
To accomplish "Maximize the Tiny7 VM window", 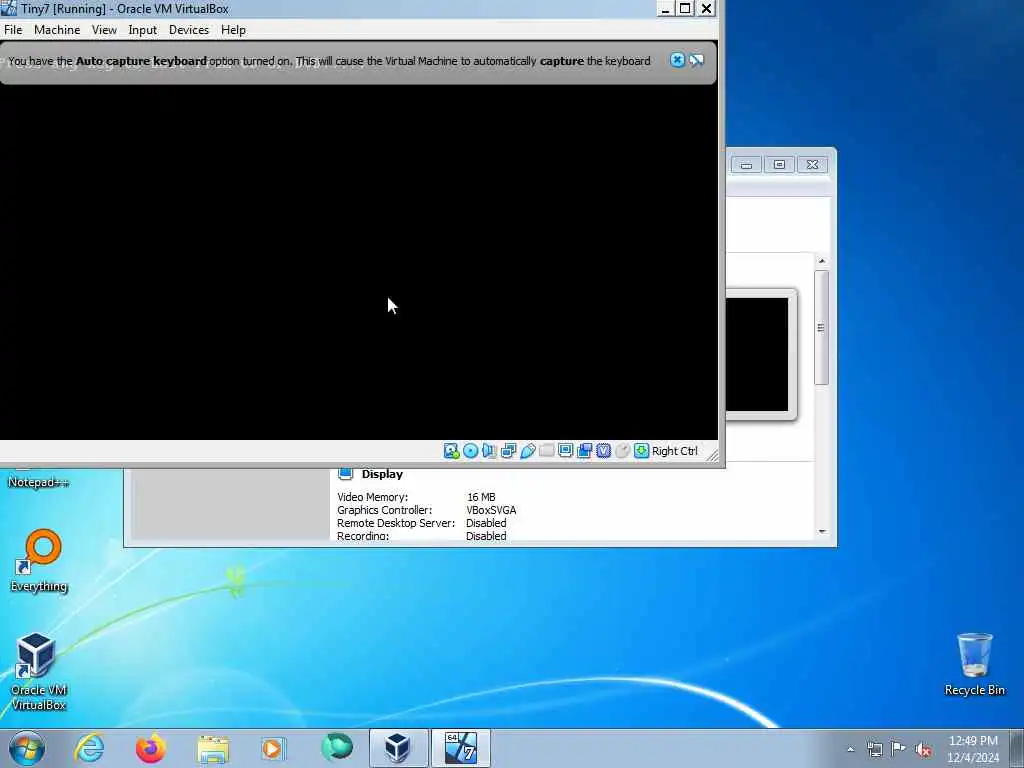I will coord(685,8).
